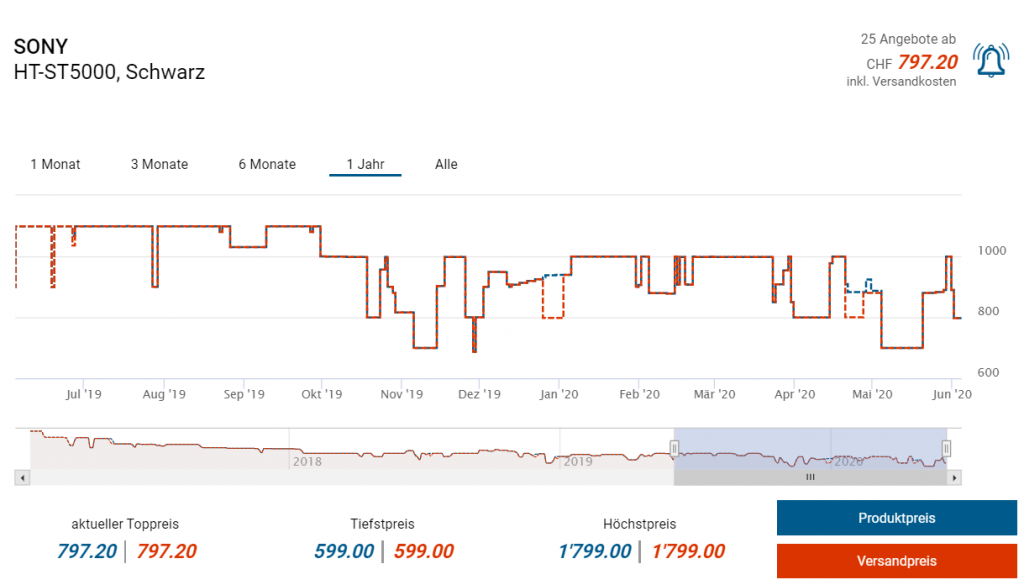This screenshot has width=1024, height=585.
Task: Show the 6 Monate price history
Action: pyautogui.click(x=267, y=164)
